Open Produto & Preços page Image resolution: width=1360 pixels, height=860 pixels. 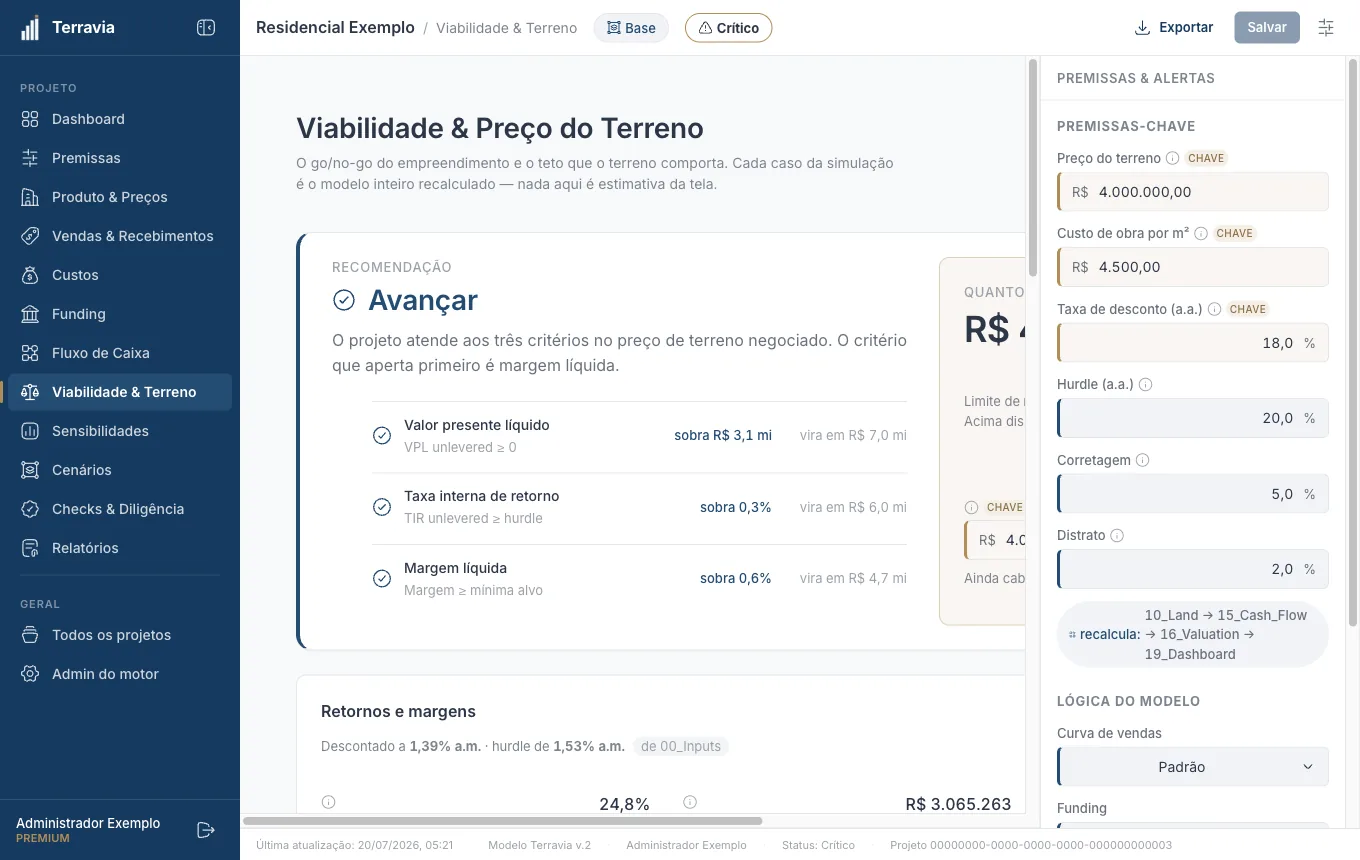pos(120,197)
